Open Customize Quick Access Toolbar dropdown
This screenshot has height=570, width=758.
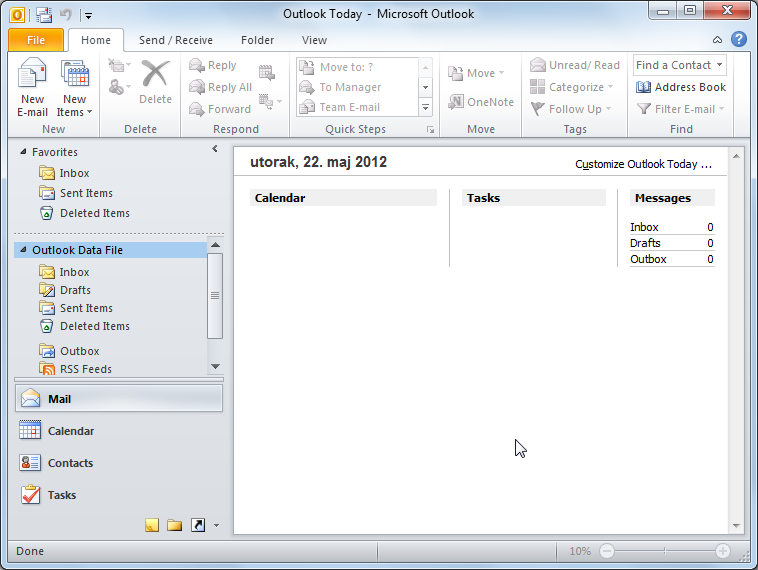point(88,15)
